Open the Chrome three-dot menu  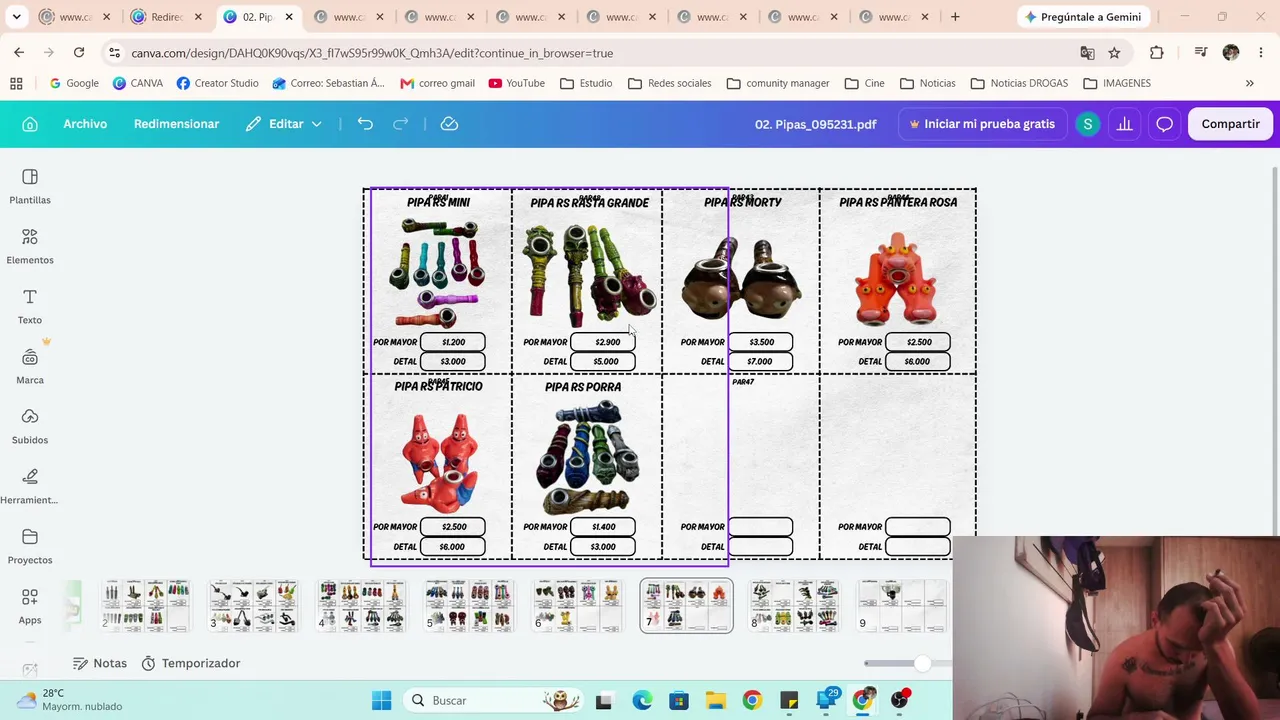pyautogui.click(x=1259, y=53)
